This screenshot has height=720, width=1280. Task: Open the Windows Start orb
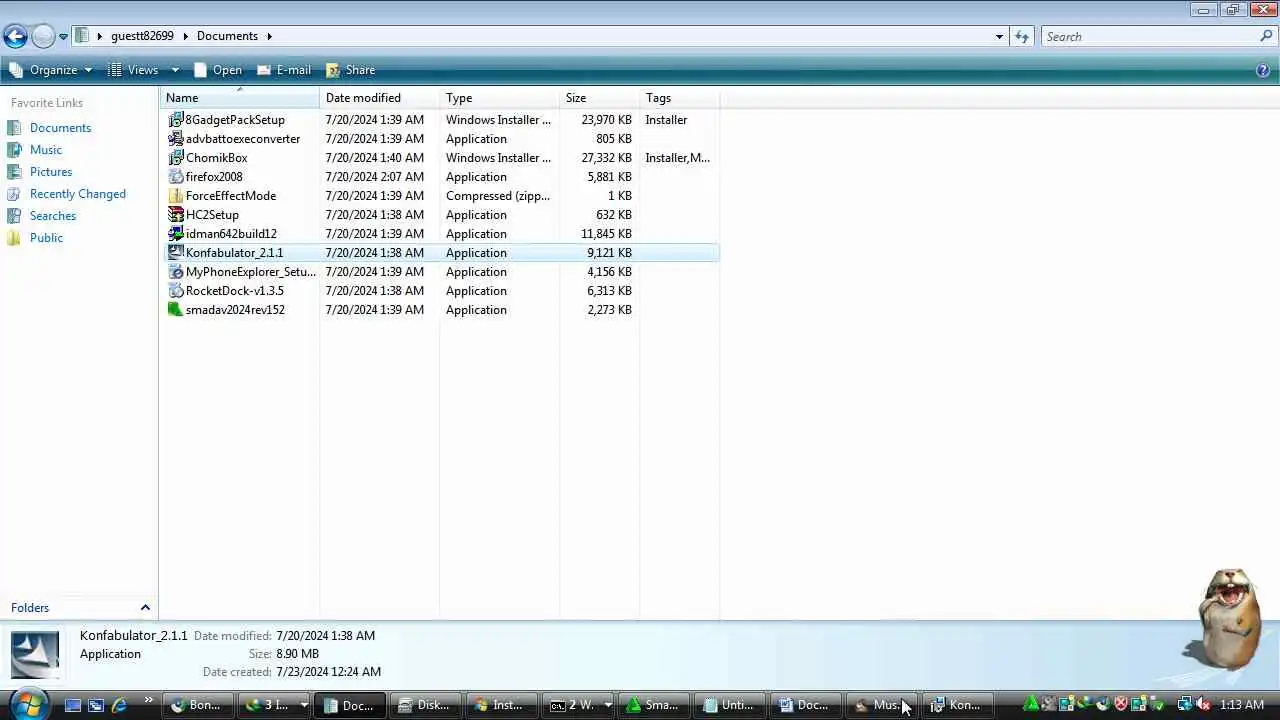coord(27,704)
